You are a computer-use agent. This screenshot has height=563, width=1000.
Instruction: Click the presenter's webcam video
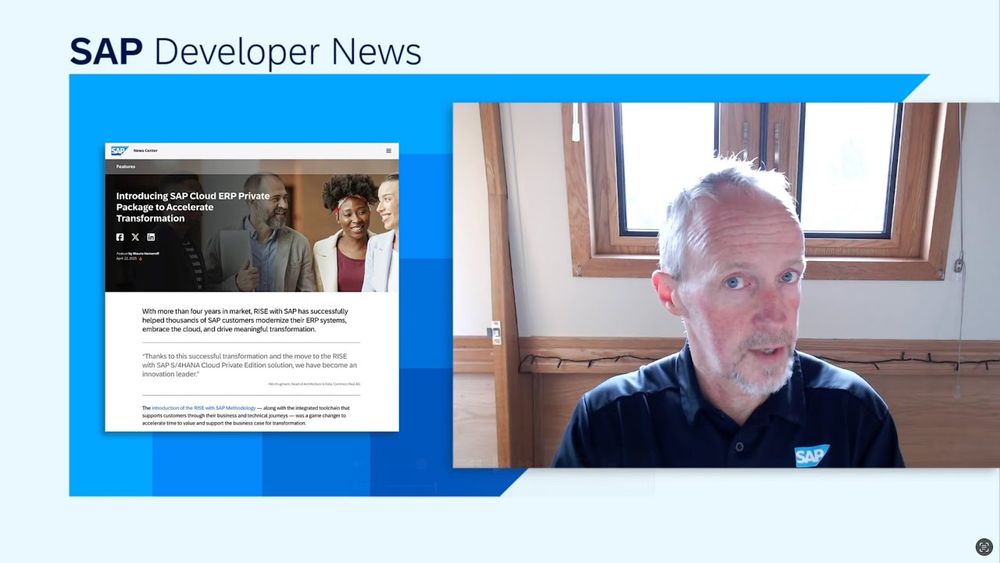click(x=726, y=285)
